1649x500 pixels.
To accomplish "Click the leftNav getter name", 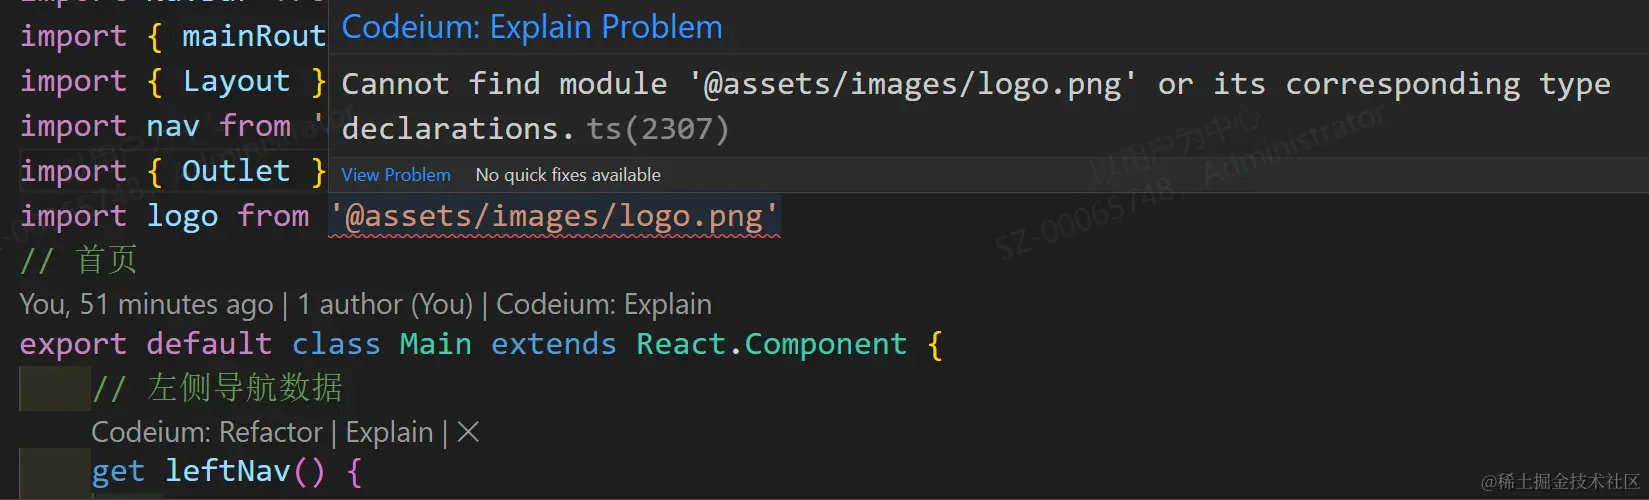I will pos(227,471).
